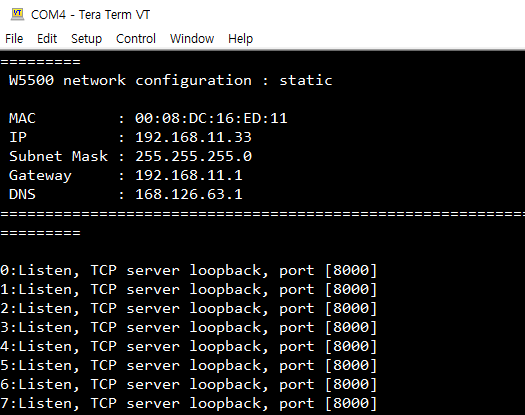The width and height of the screenshot is (525, 415).
Task: Click the '4:Listen, TCP server loopback' line
Action: (x=189, y=346)
